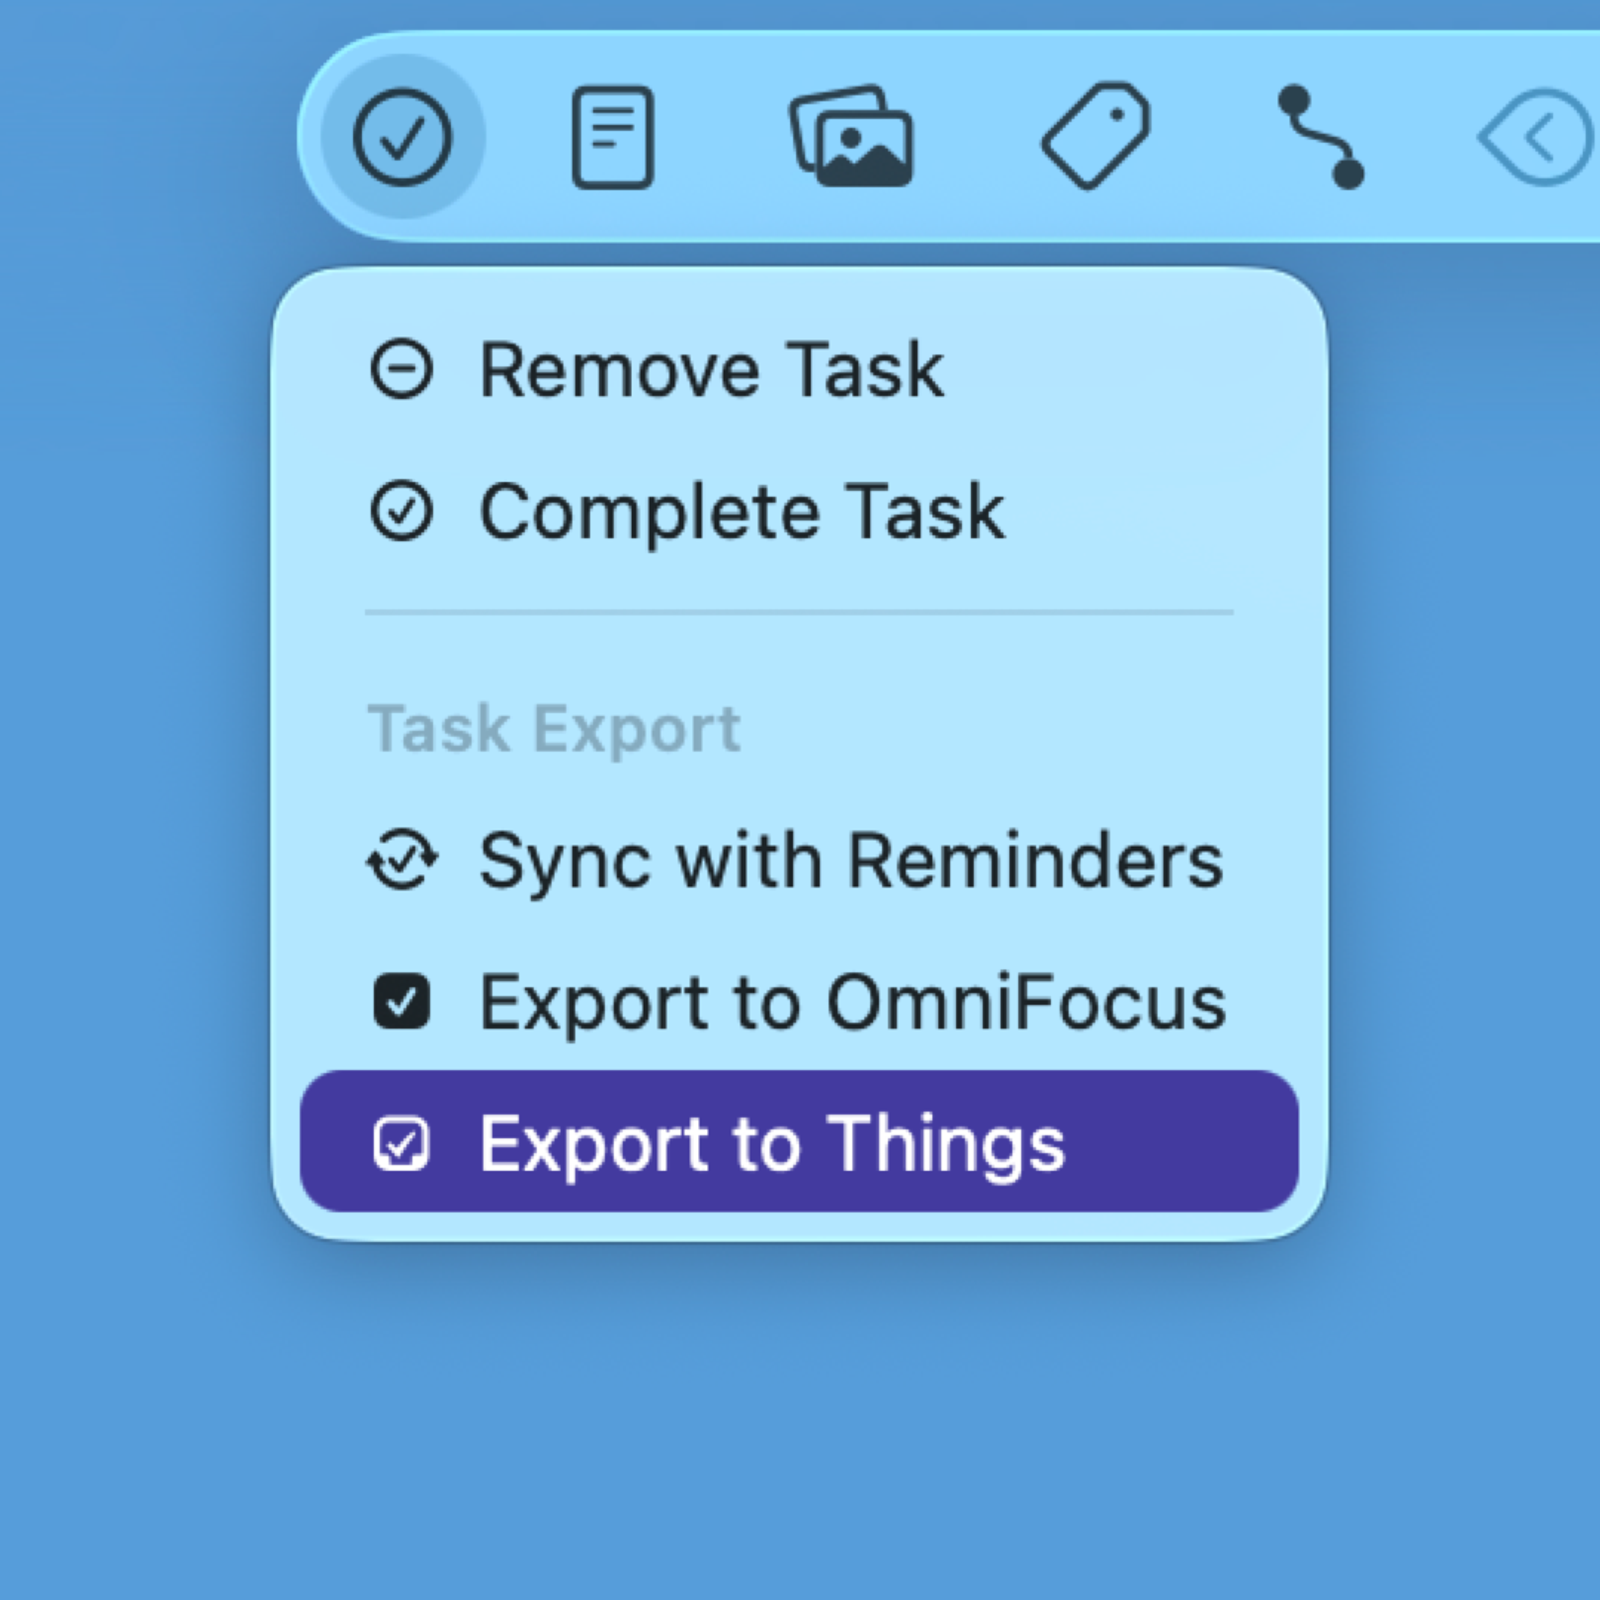Click the sync icon beside Sync with Reminders
1600x1600 pixels.
404,858
